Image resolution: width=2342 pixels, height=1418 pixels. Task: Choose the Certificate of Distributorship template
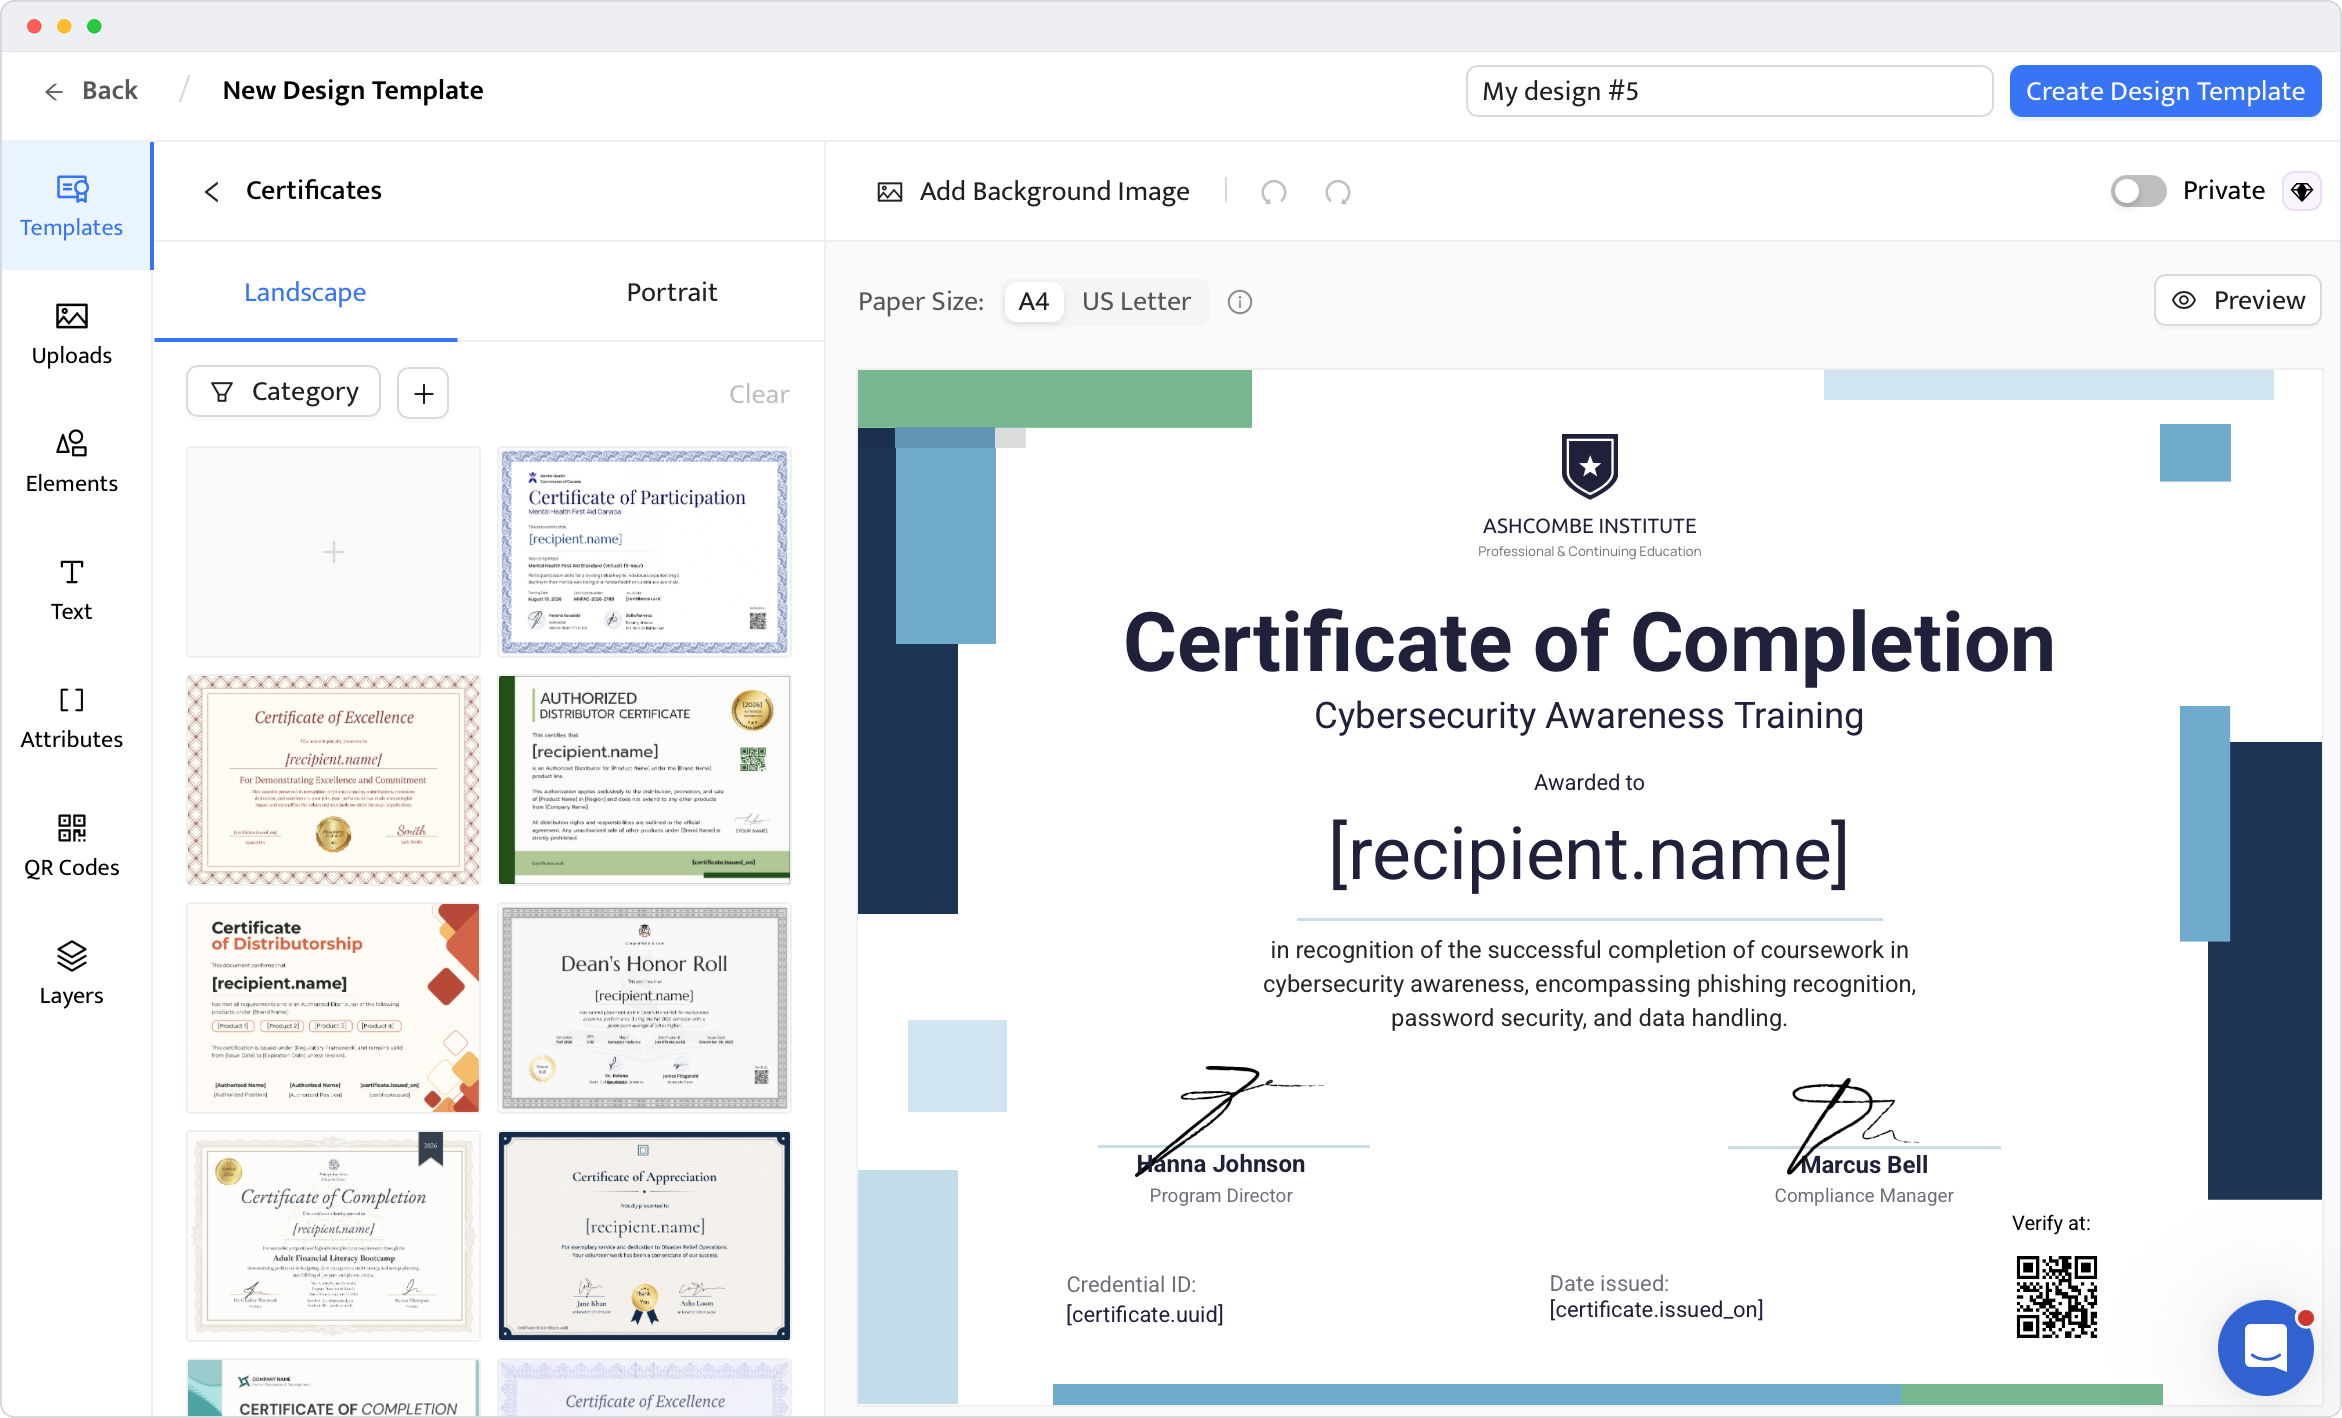(333, 1008)
